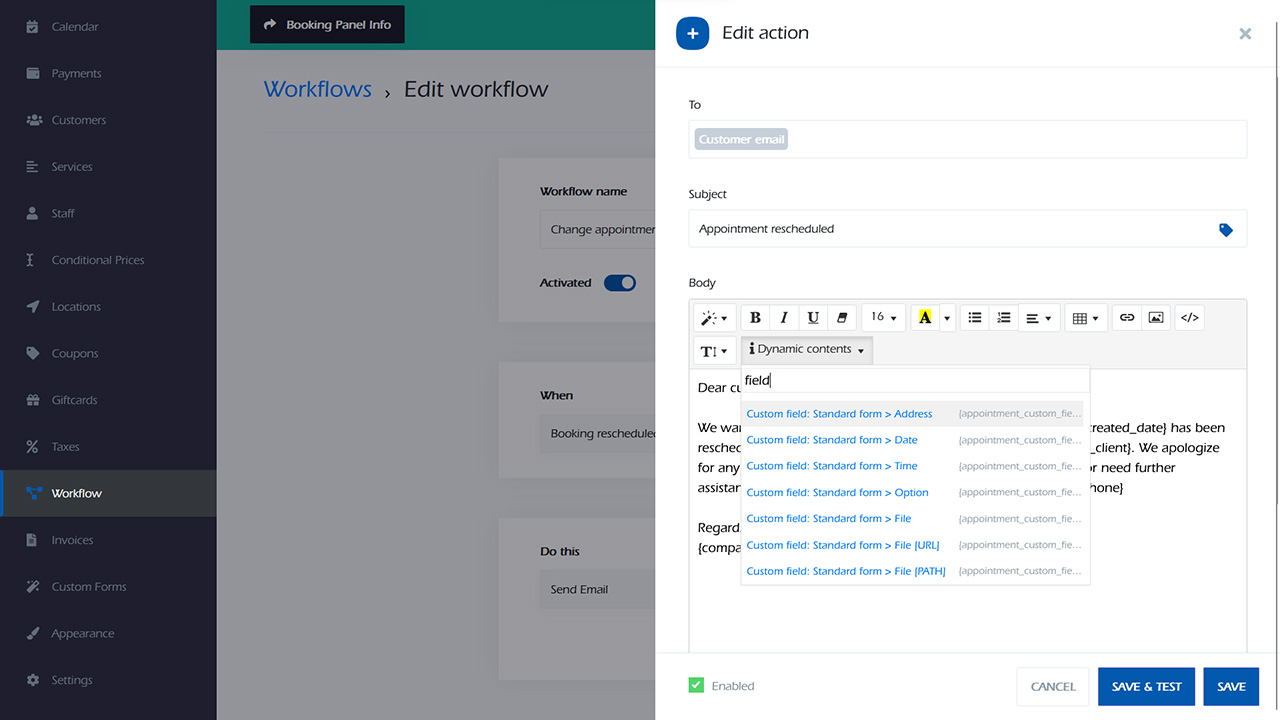Insert a link using the chain icon
Screen dimensions: 1280x720
(x=1127, y=318)
